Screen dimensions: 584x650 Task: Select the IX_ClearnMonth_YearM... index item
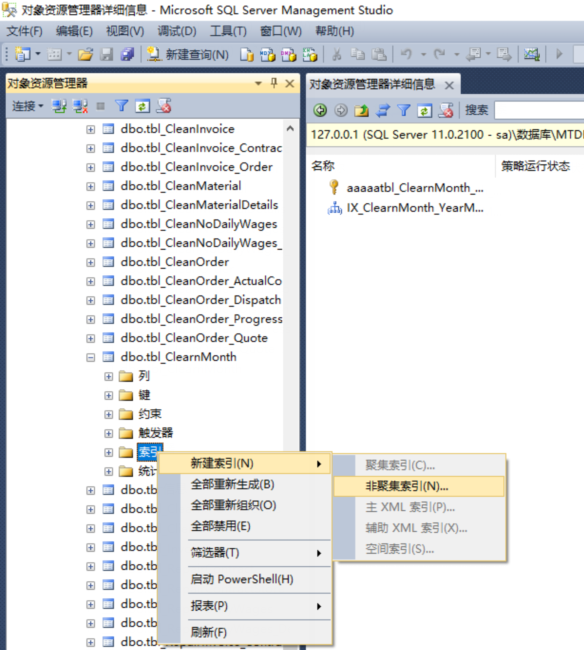tap(414, 207)
